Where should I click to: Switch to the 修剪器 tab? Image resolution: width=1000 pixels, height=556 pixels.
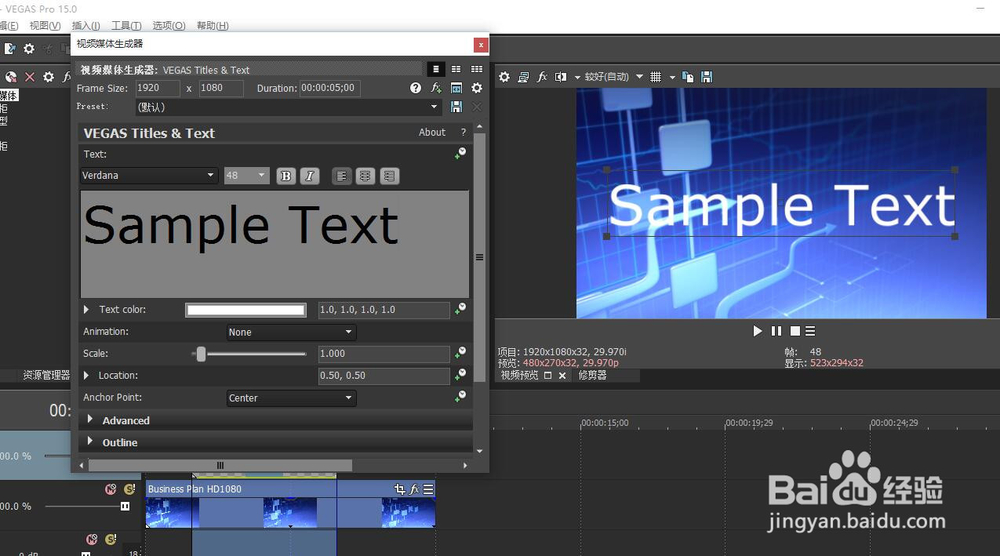592,375
